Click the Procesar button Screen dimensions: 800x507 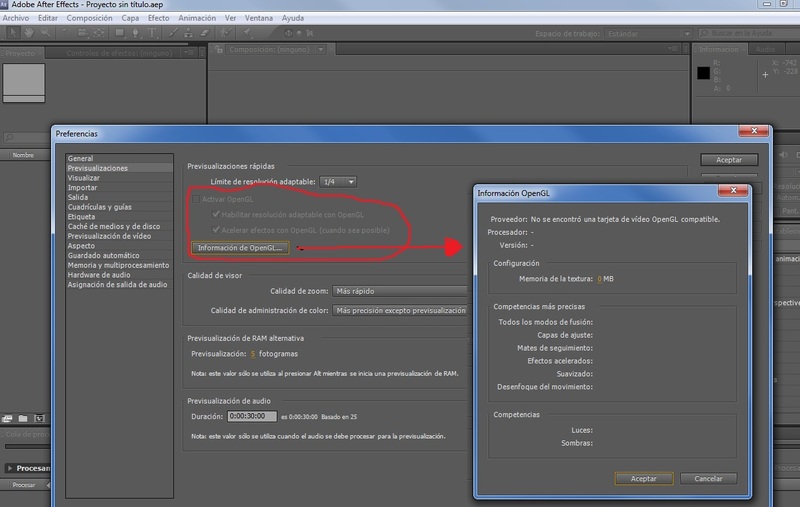[24, 485]
